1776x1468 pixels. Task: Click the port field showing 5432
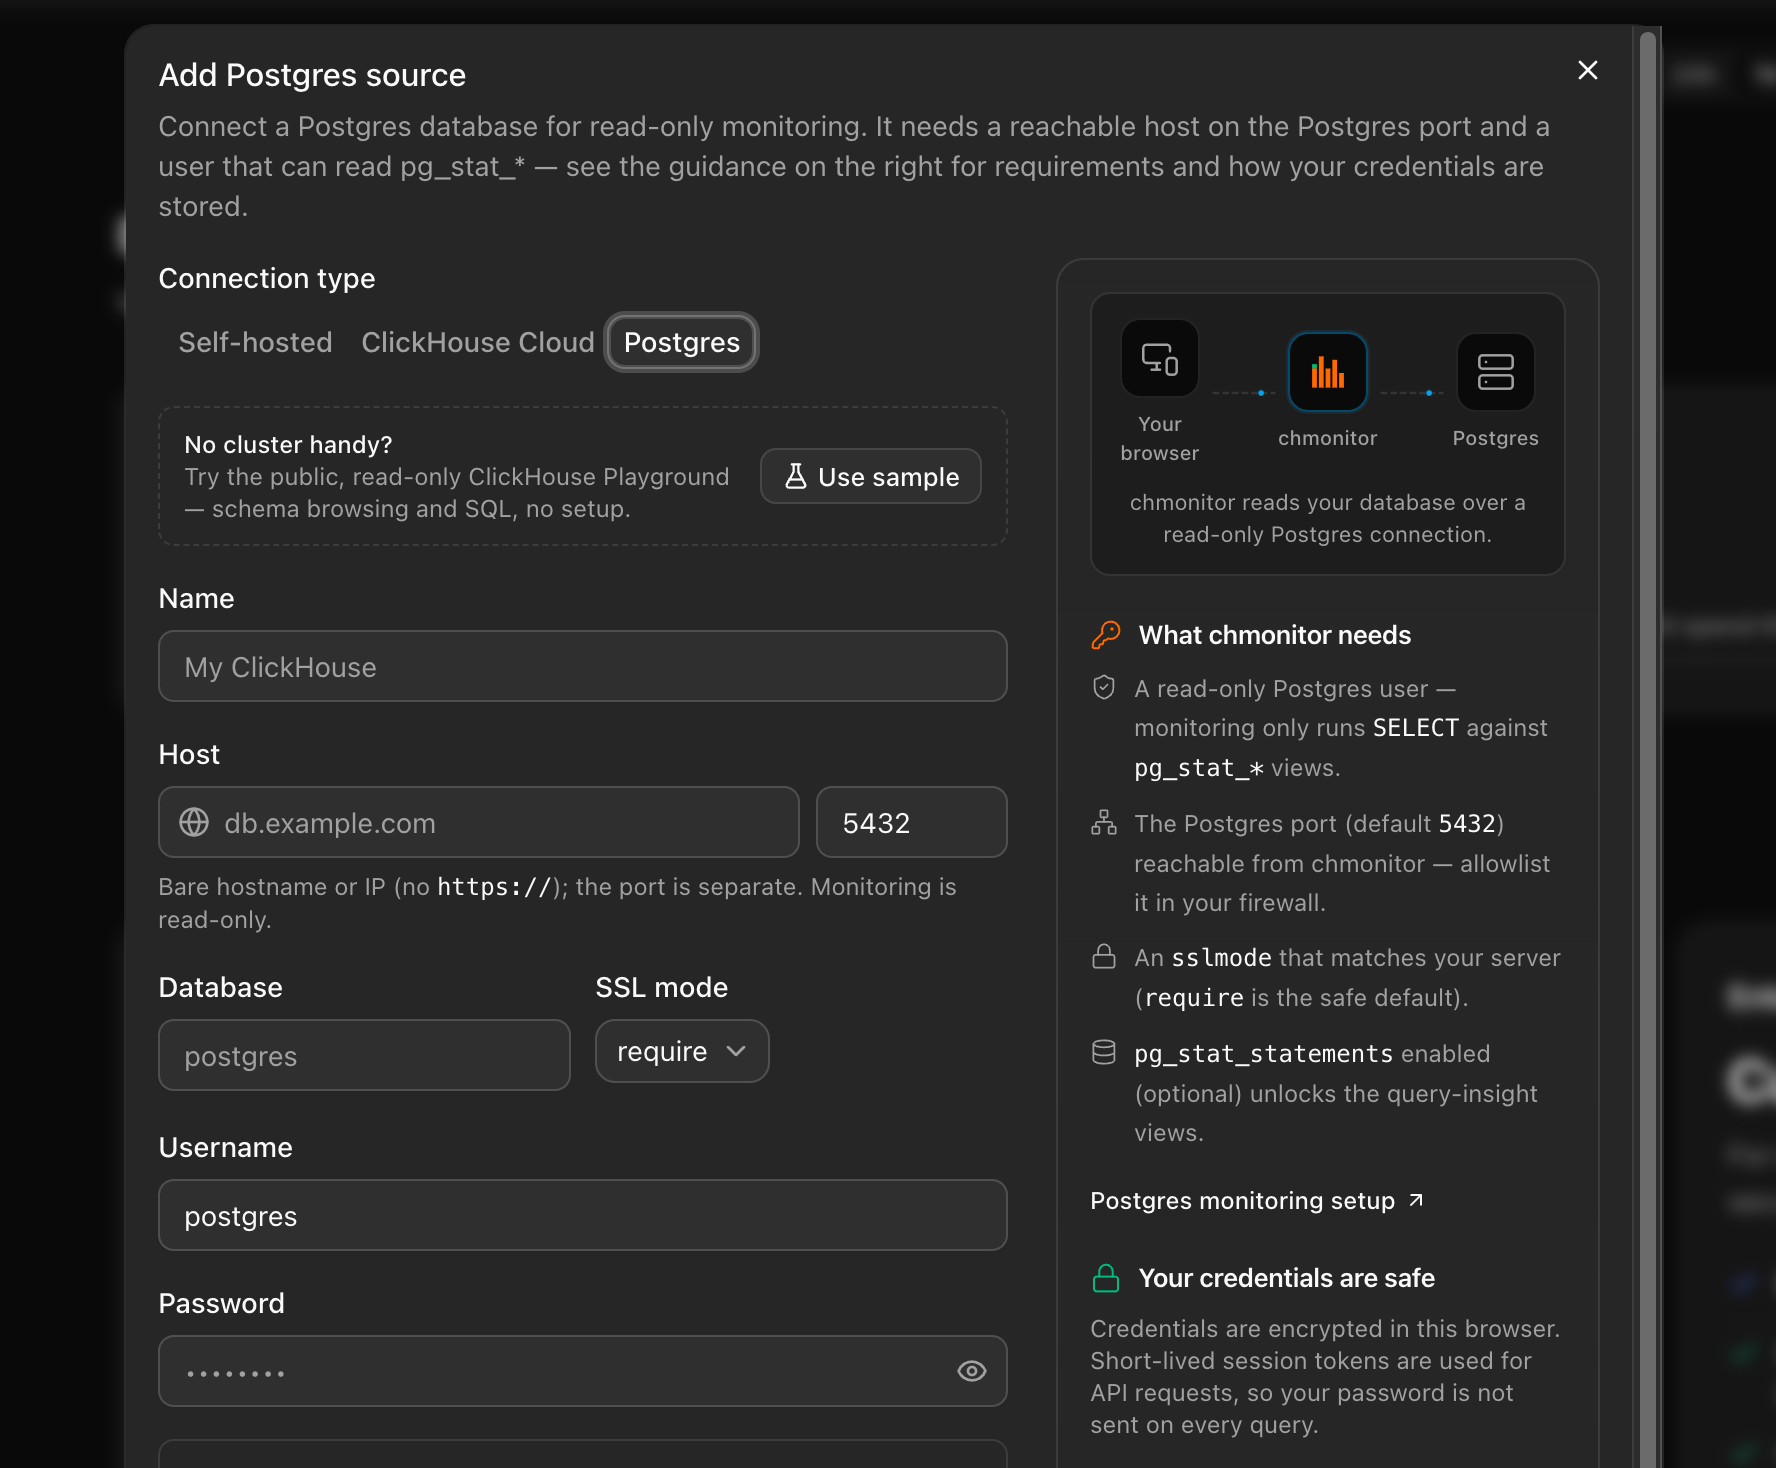[x=912, y=823]
